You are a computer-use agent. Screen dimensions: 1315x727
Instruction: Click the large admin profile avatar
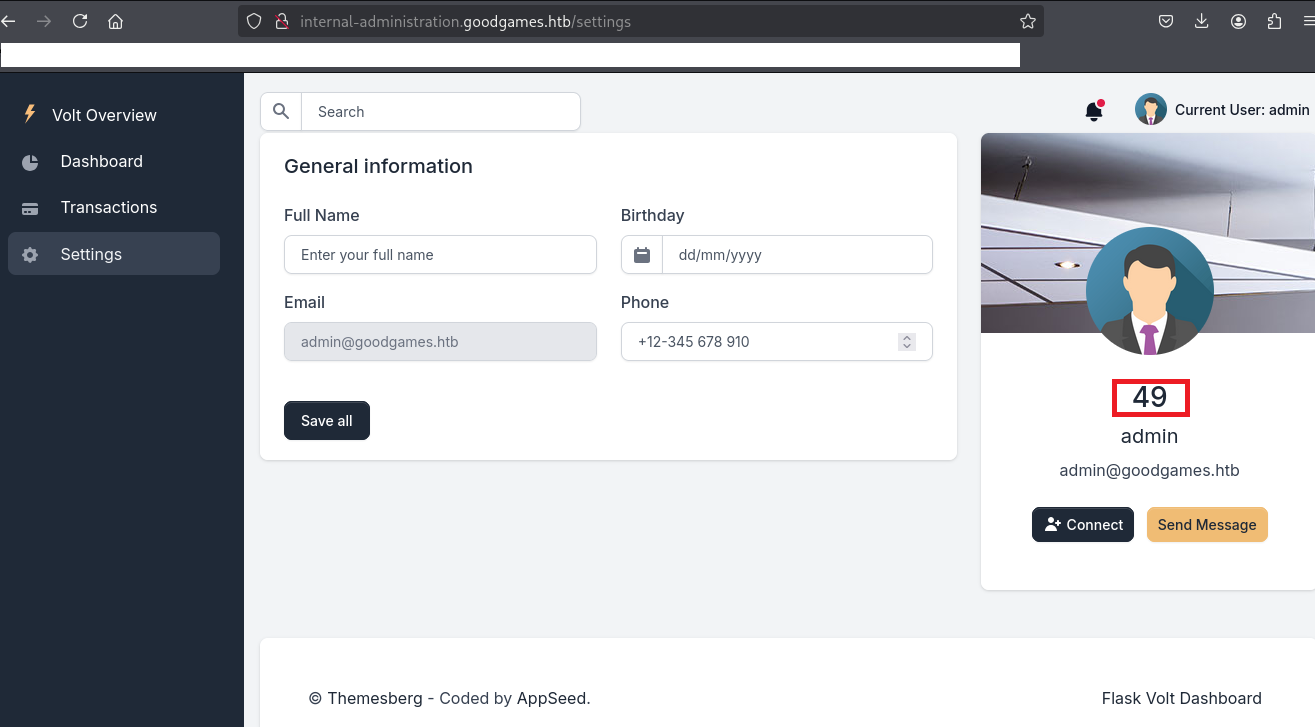tap(1149, 291)
